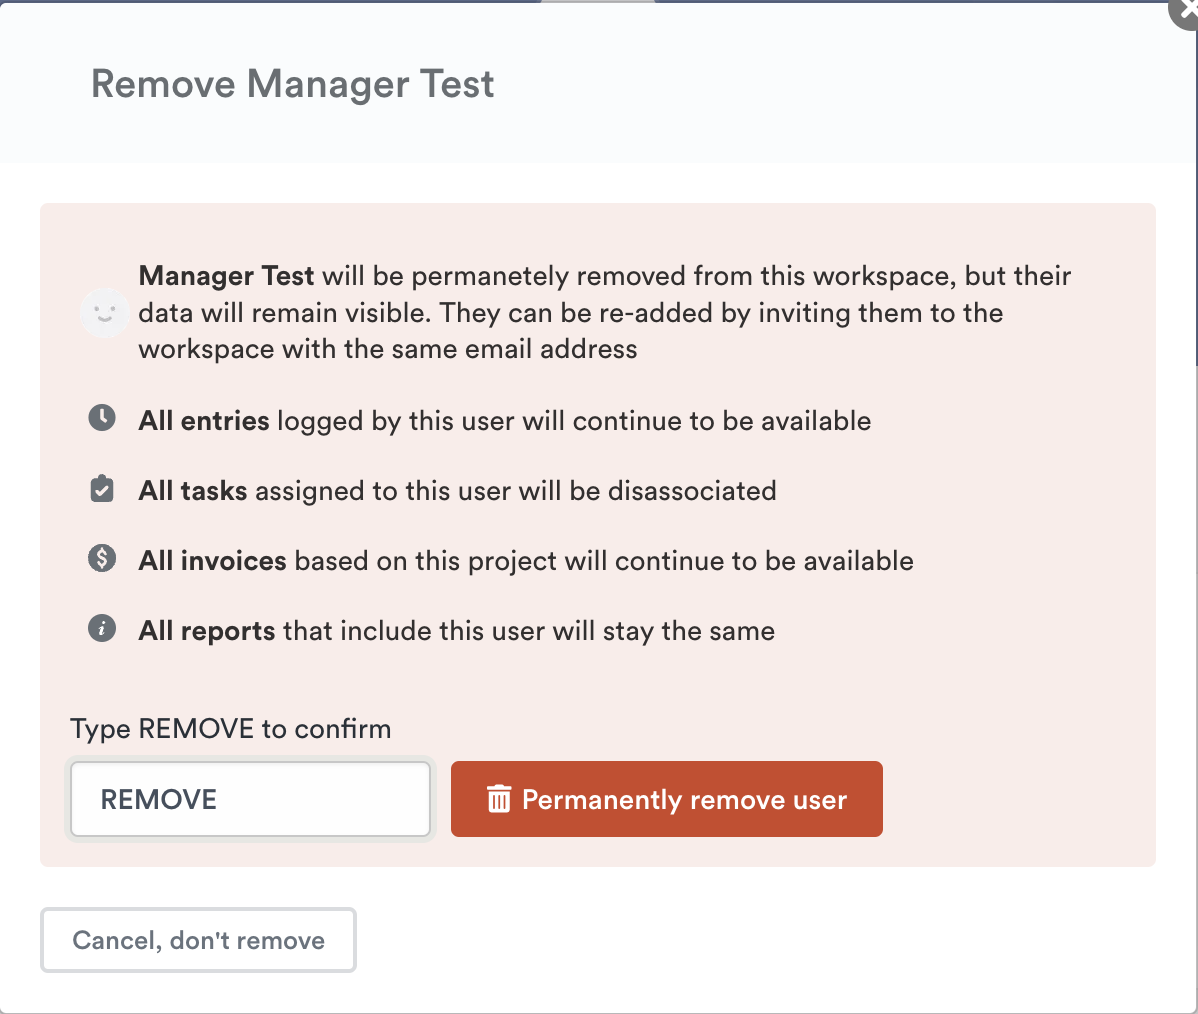Click the circular clock badge in the warning panel

pos(101,418)
